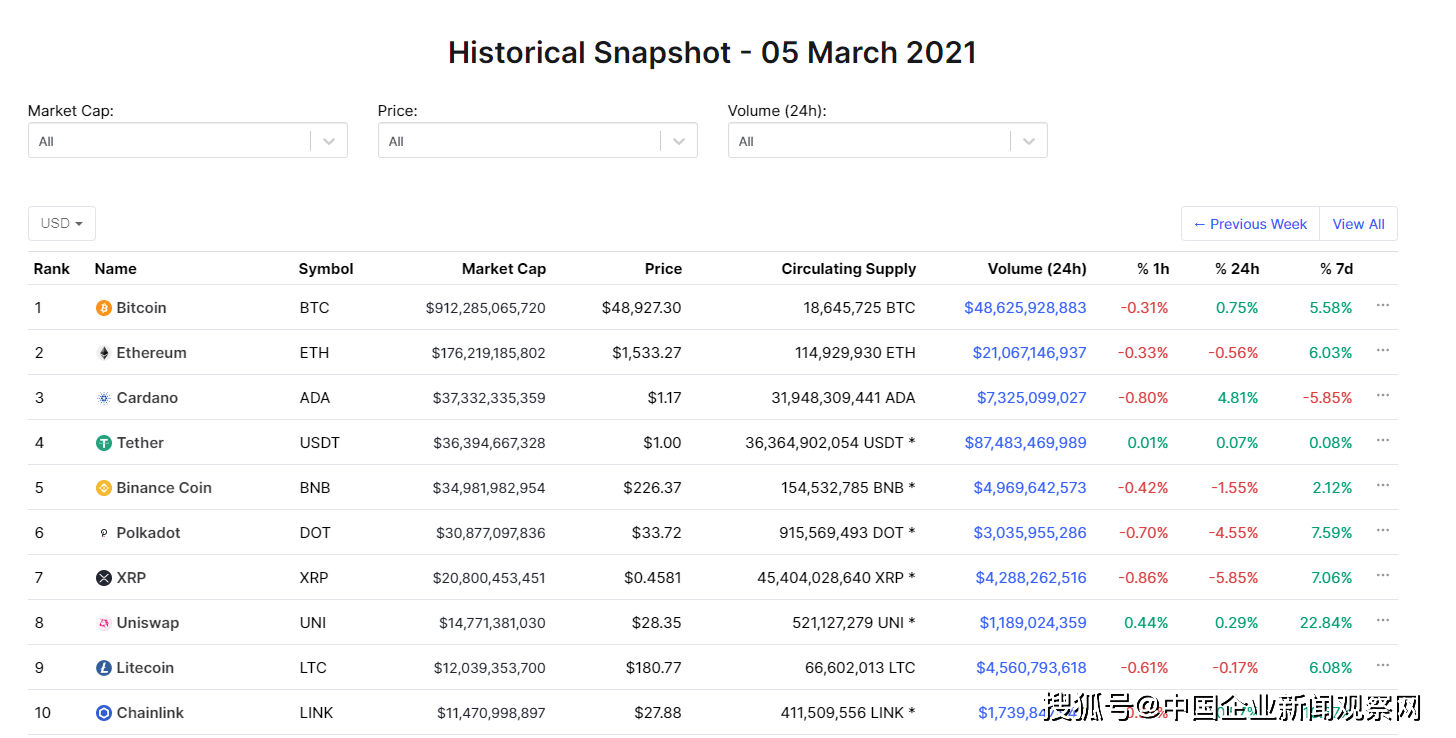Sort table by Volume (24h) column header
The image size is (1456, 738).
coord(1037,269)
